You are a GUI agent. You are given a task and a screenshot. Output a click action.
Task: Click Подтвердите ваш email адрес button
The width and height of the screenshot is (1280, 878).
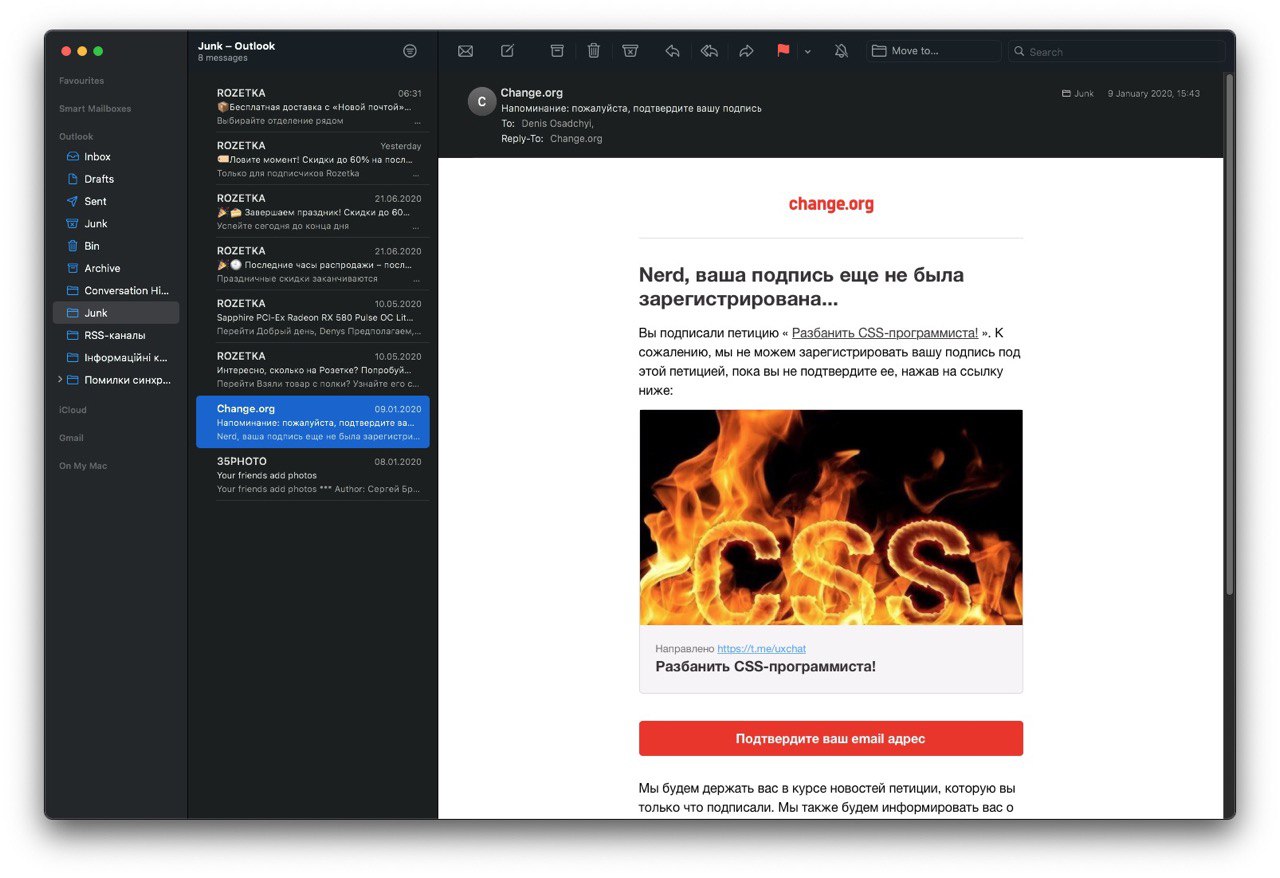coord(831,739)
